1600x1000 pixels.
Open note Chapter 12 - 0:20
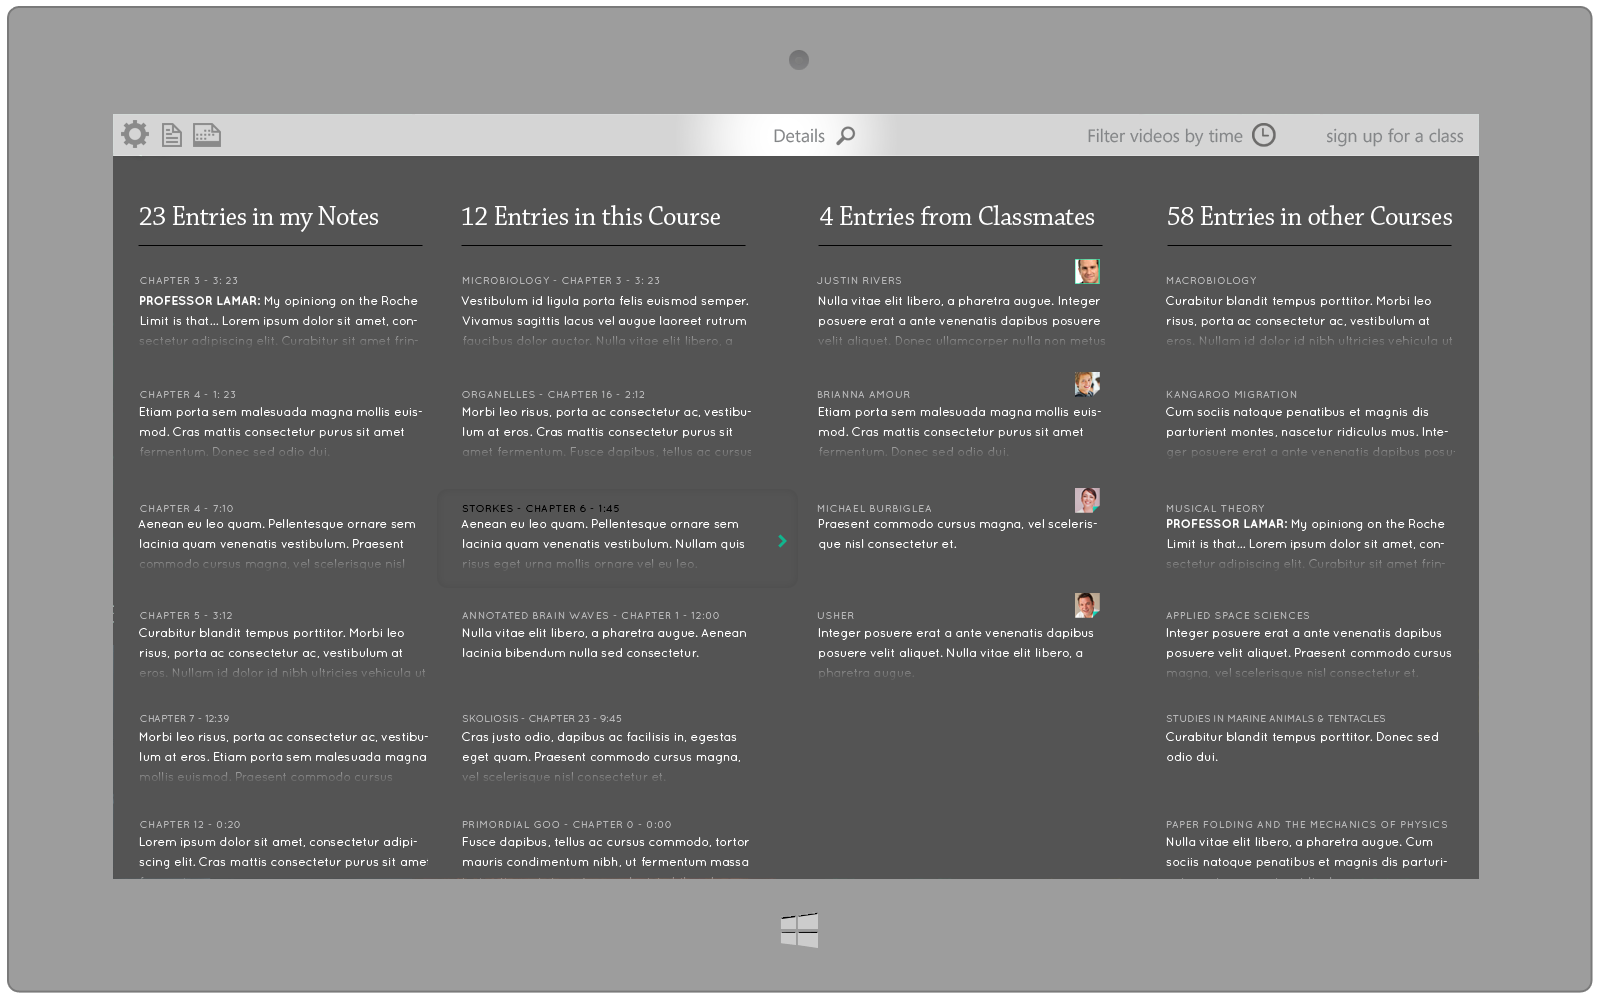tap(190, 825)
